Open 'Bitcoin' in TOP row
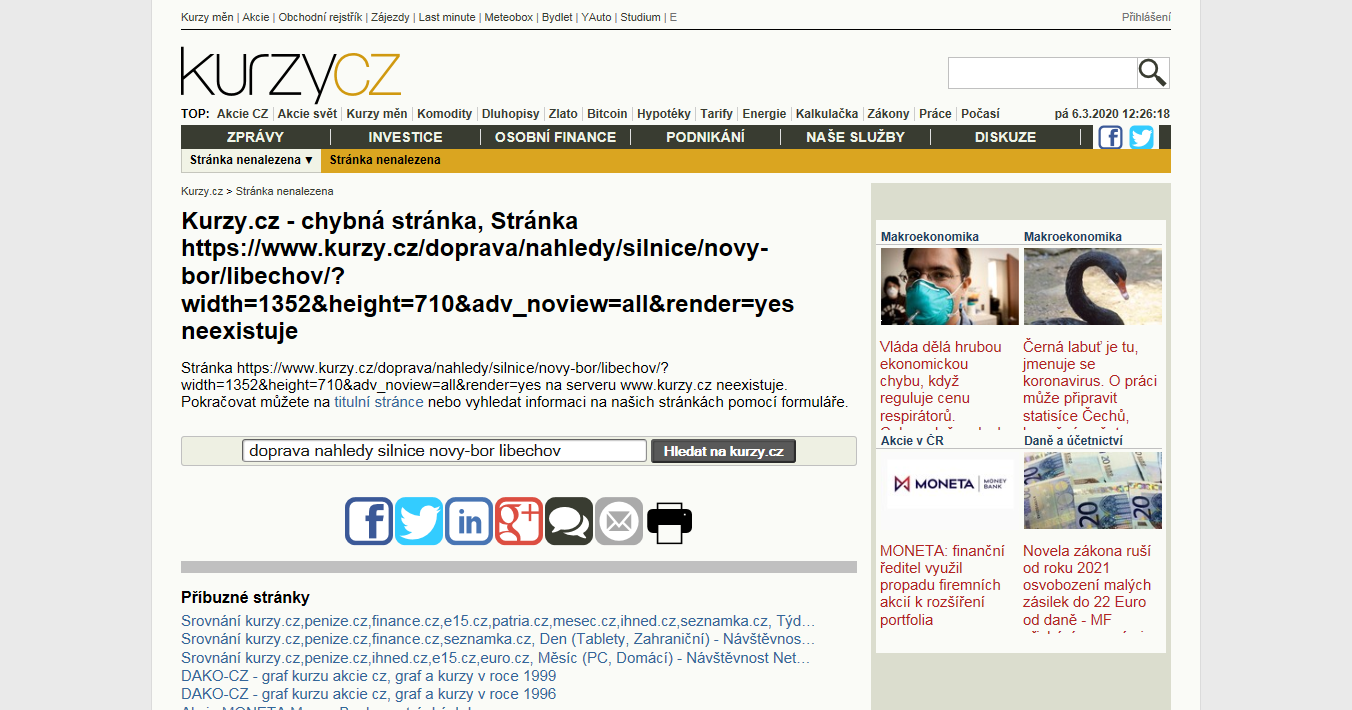1352x710 pixels. click(607, 114)
